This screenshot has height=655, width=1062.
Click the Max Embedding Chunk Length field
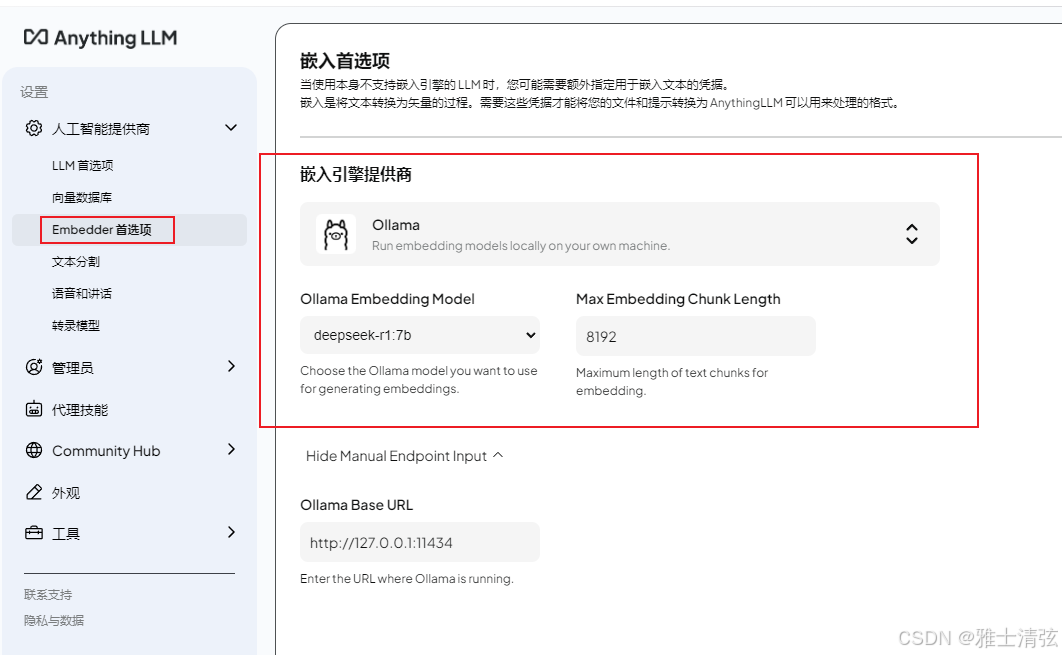696,336
